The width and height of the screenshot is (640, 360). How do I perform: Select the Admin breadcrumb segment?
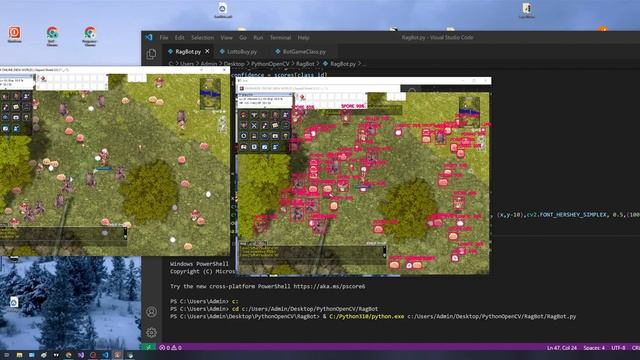pos(209,64)
